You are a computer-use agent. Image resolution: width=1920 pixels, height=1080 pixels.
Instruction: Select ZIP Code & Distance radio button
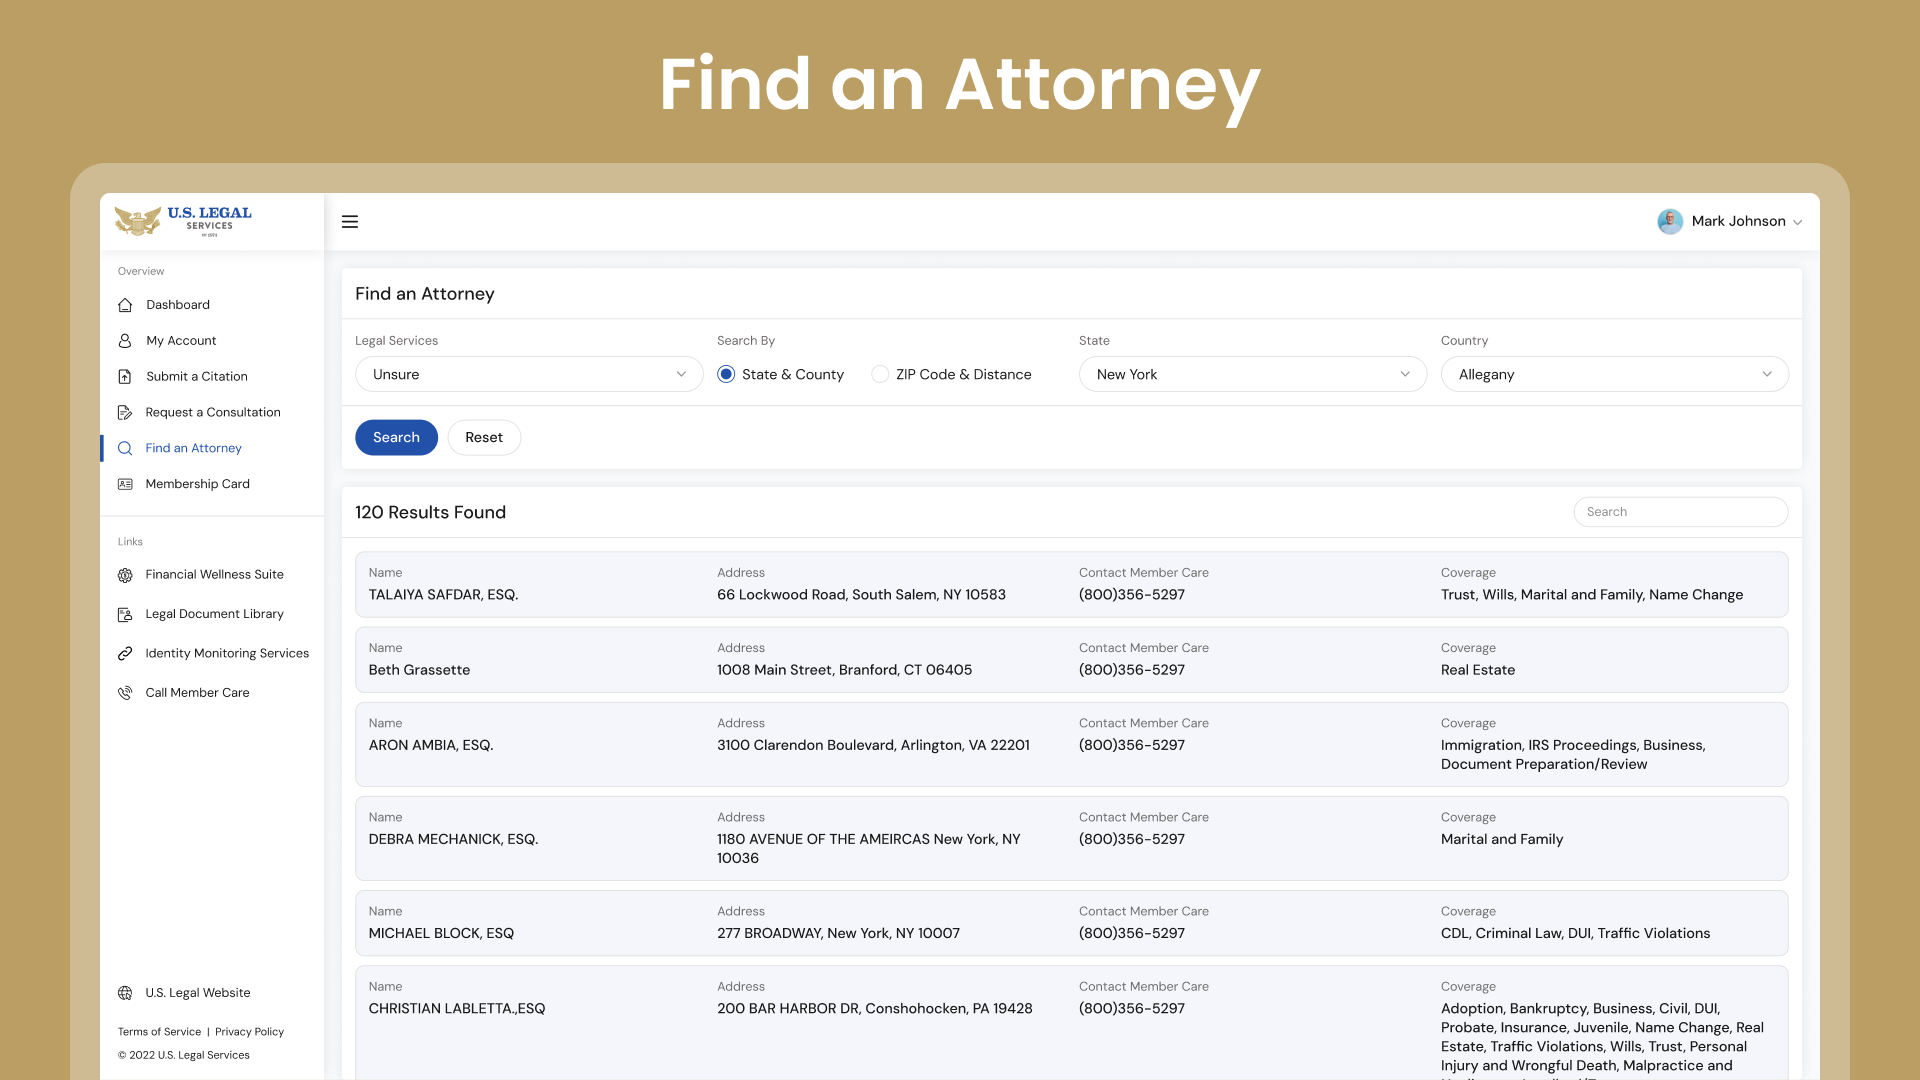pyautogui.click(x=880, y=375)
